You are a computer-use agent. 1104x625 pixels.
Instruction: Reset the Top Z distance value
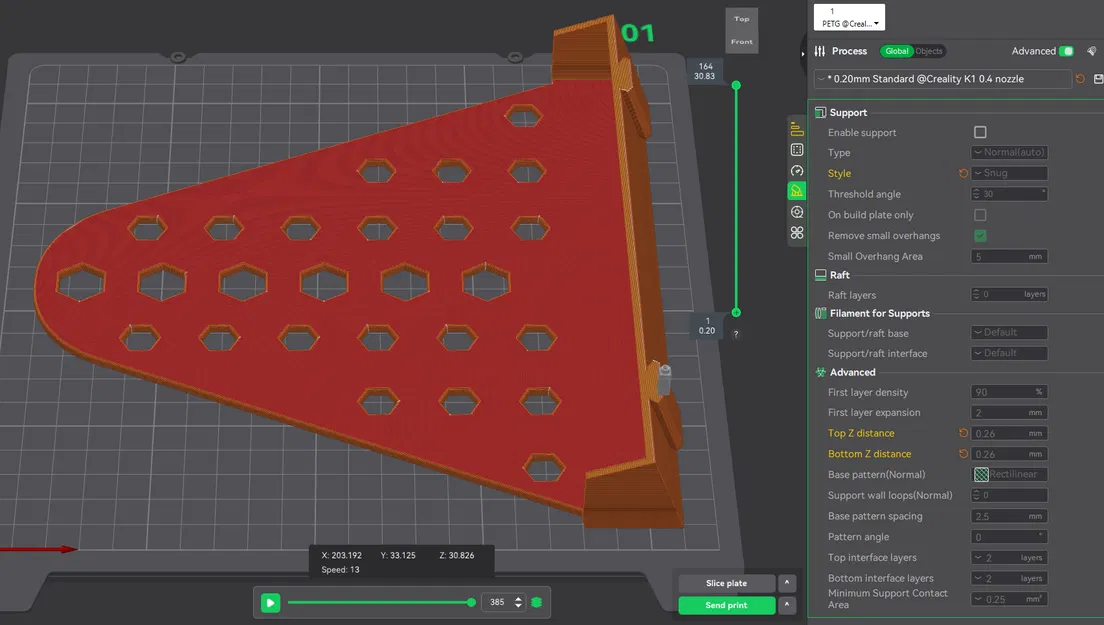(x=963, y=433)
